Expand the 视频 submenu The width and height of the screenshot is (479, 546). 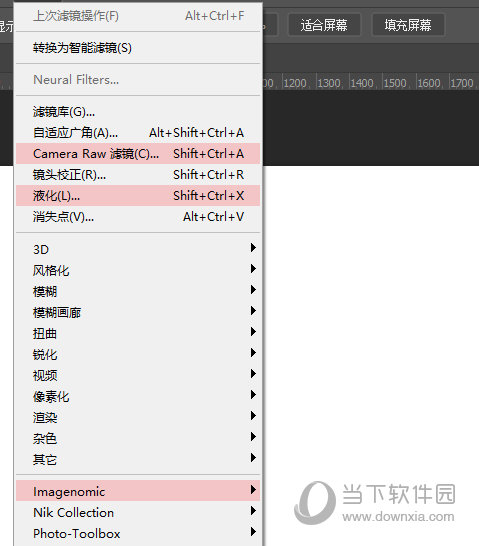pos(138,375)
